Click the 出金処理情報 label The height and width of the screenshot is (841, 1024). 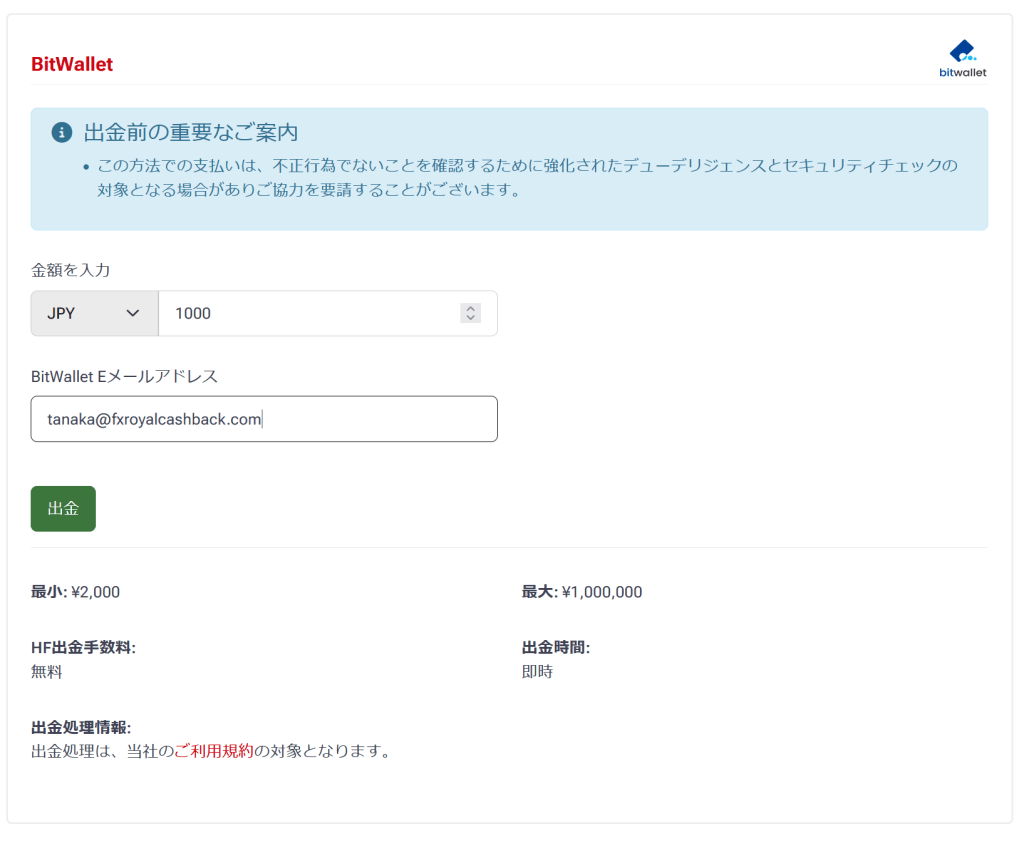[x=81, y=727]
